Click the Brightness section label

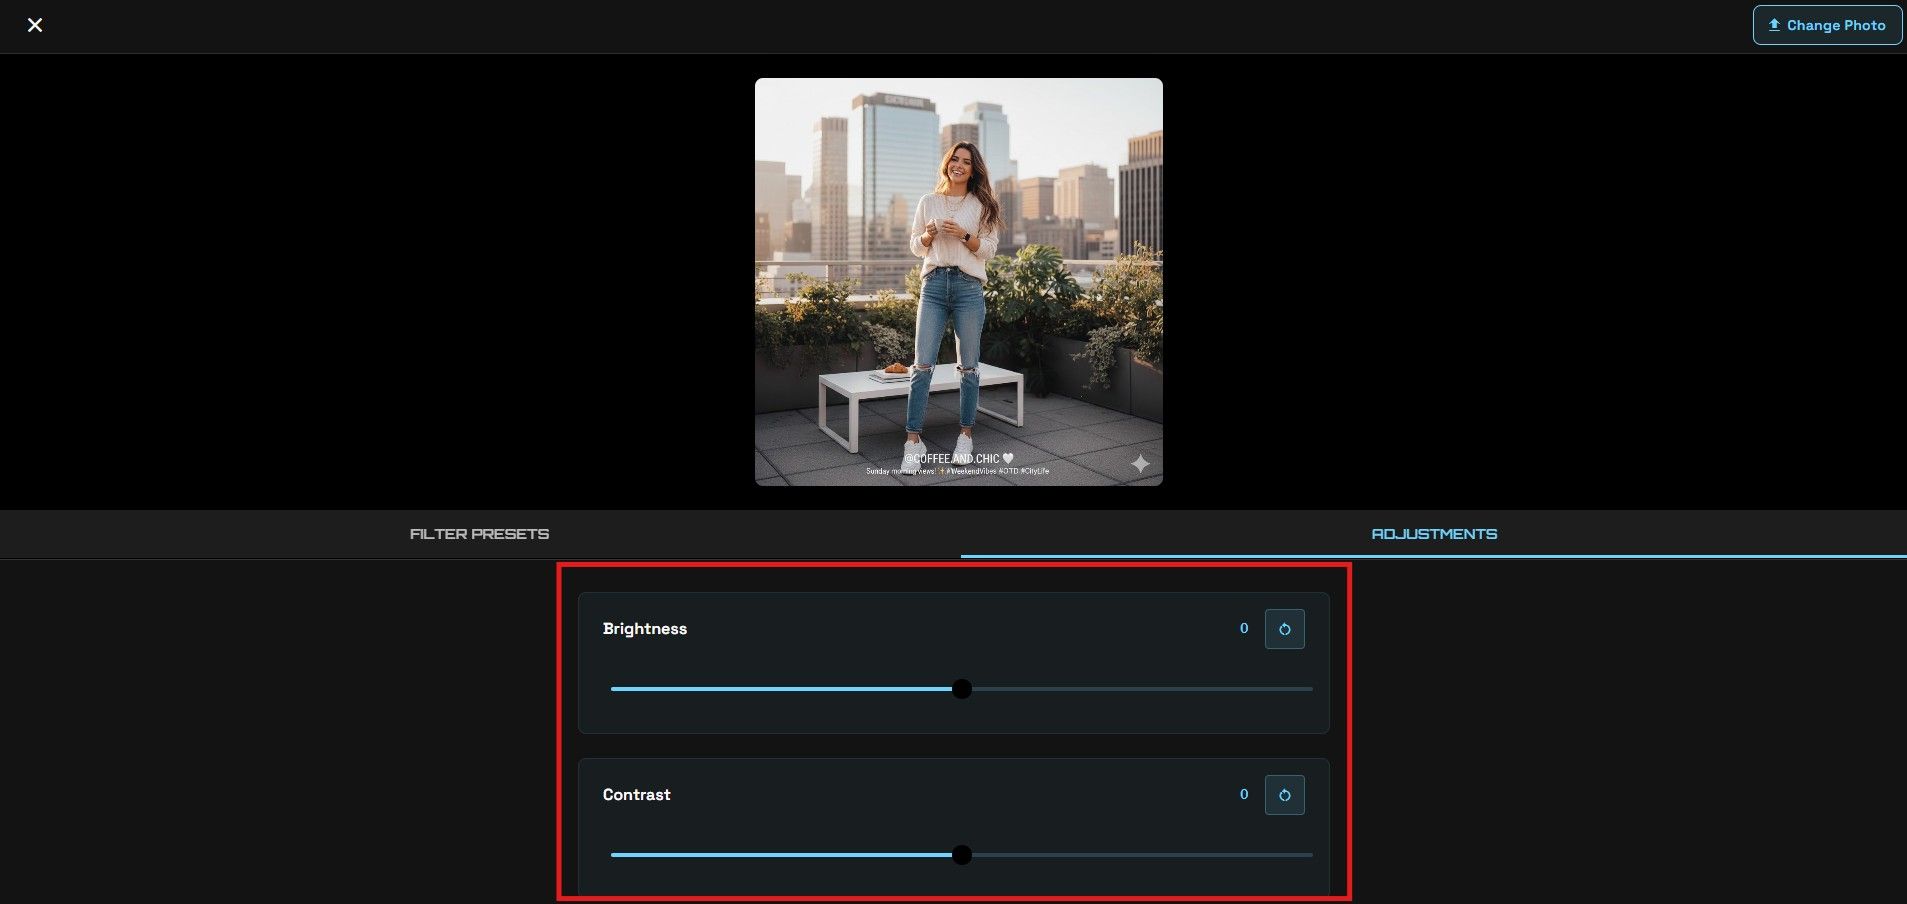(644, 629)
